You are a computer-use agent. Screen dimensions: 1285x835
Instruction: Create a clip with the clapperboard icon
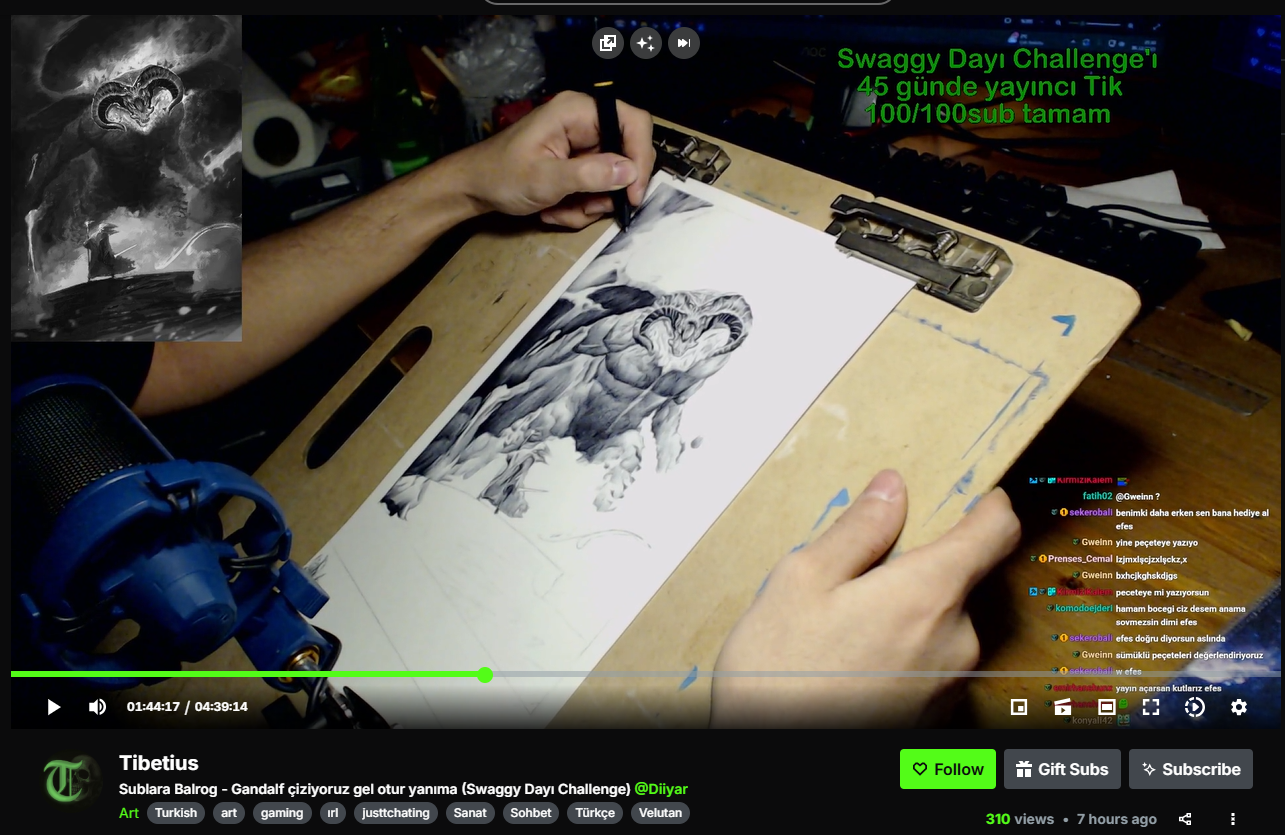pyautogui.click(x=1063, y=707)
